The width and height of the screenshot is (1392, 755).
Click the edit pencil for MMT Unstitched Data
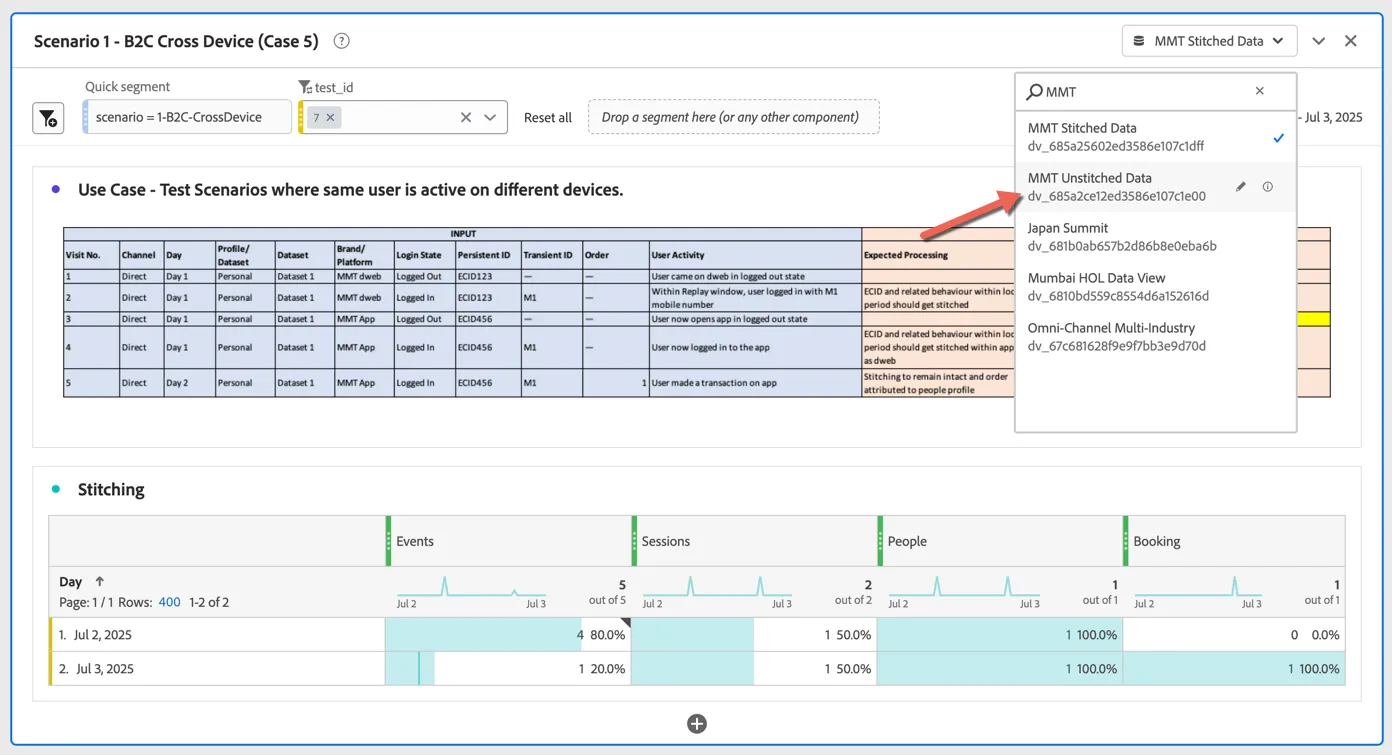1241,187
